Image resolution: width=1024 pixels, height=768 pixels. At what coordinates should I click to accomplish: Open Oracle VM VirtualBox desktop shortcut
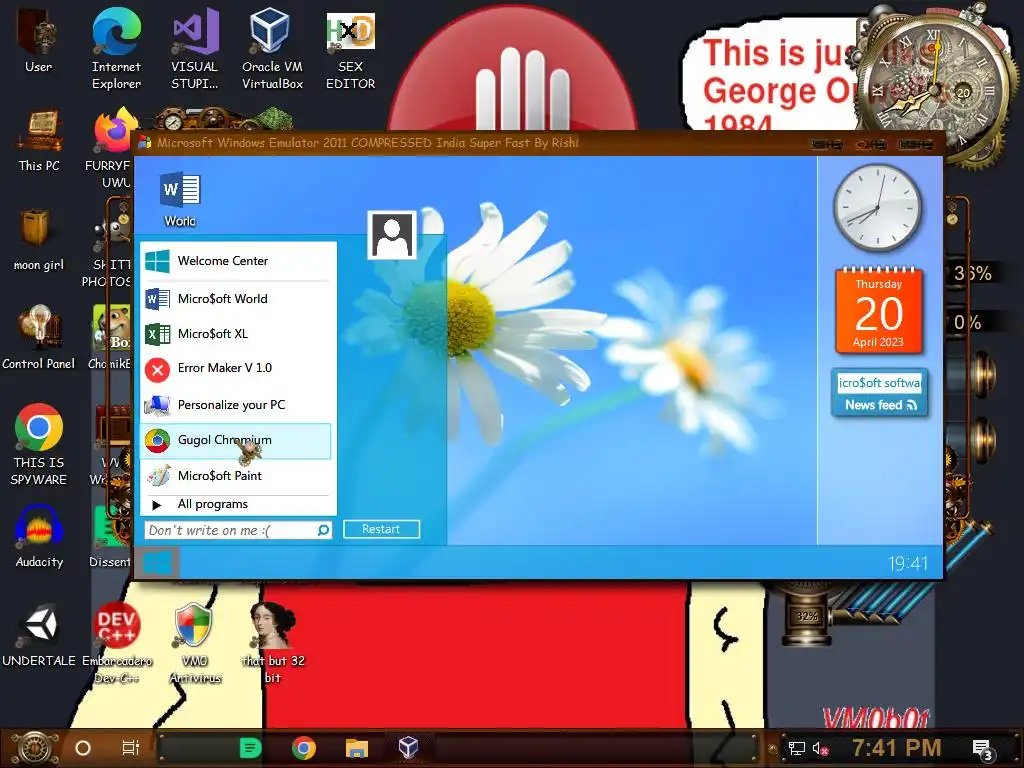pos(272,47)
